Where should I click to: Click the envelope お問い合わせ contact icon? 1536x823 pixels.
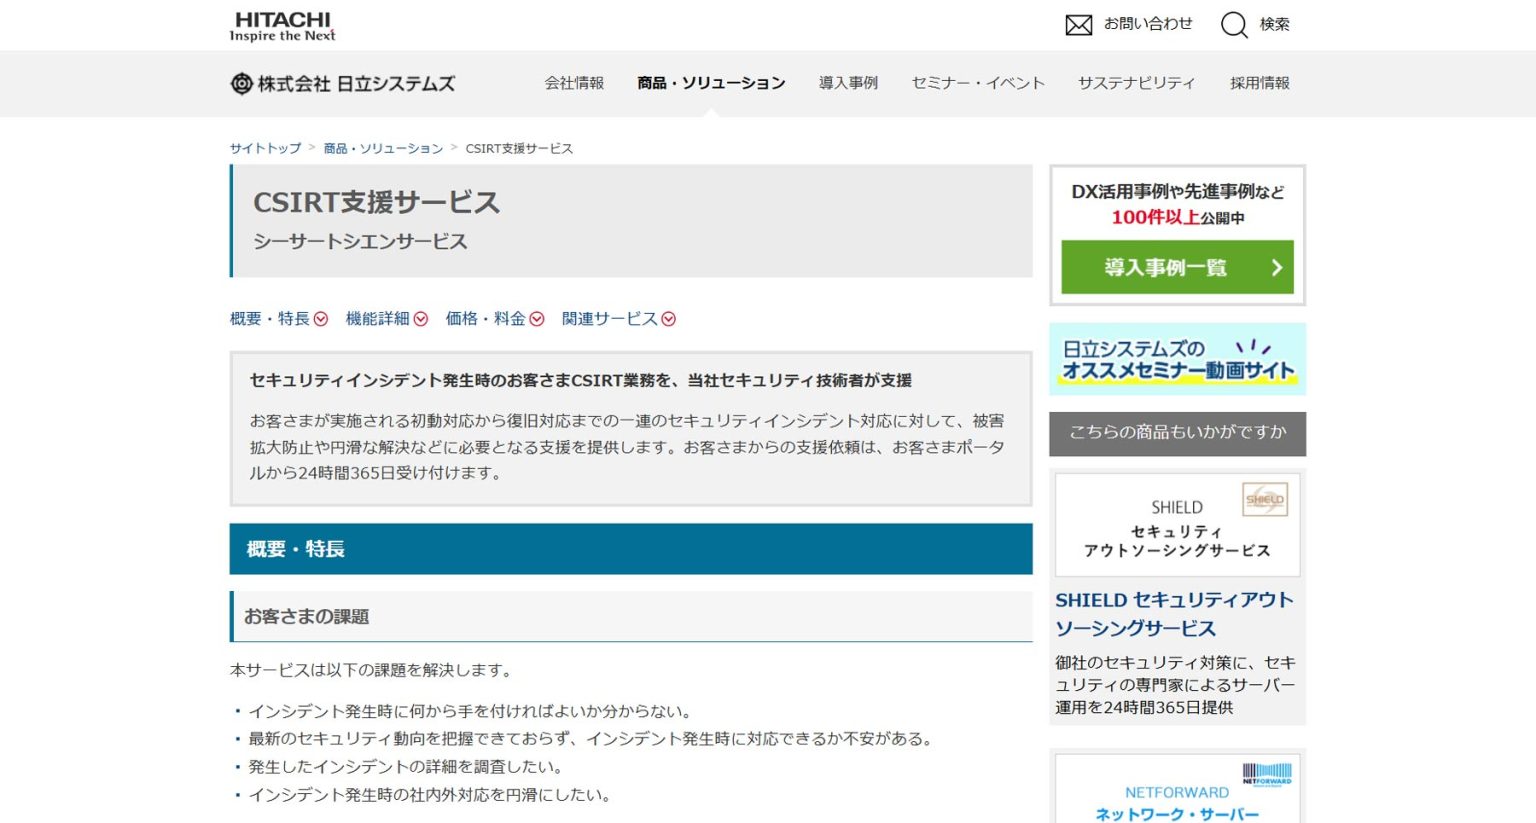1078,24
